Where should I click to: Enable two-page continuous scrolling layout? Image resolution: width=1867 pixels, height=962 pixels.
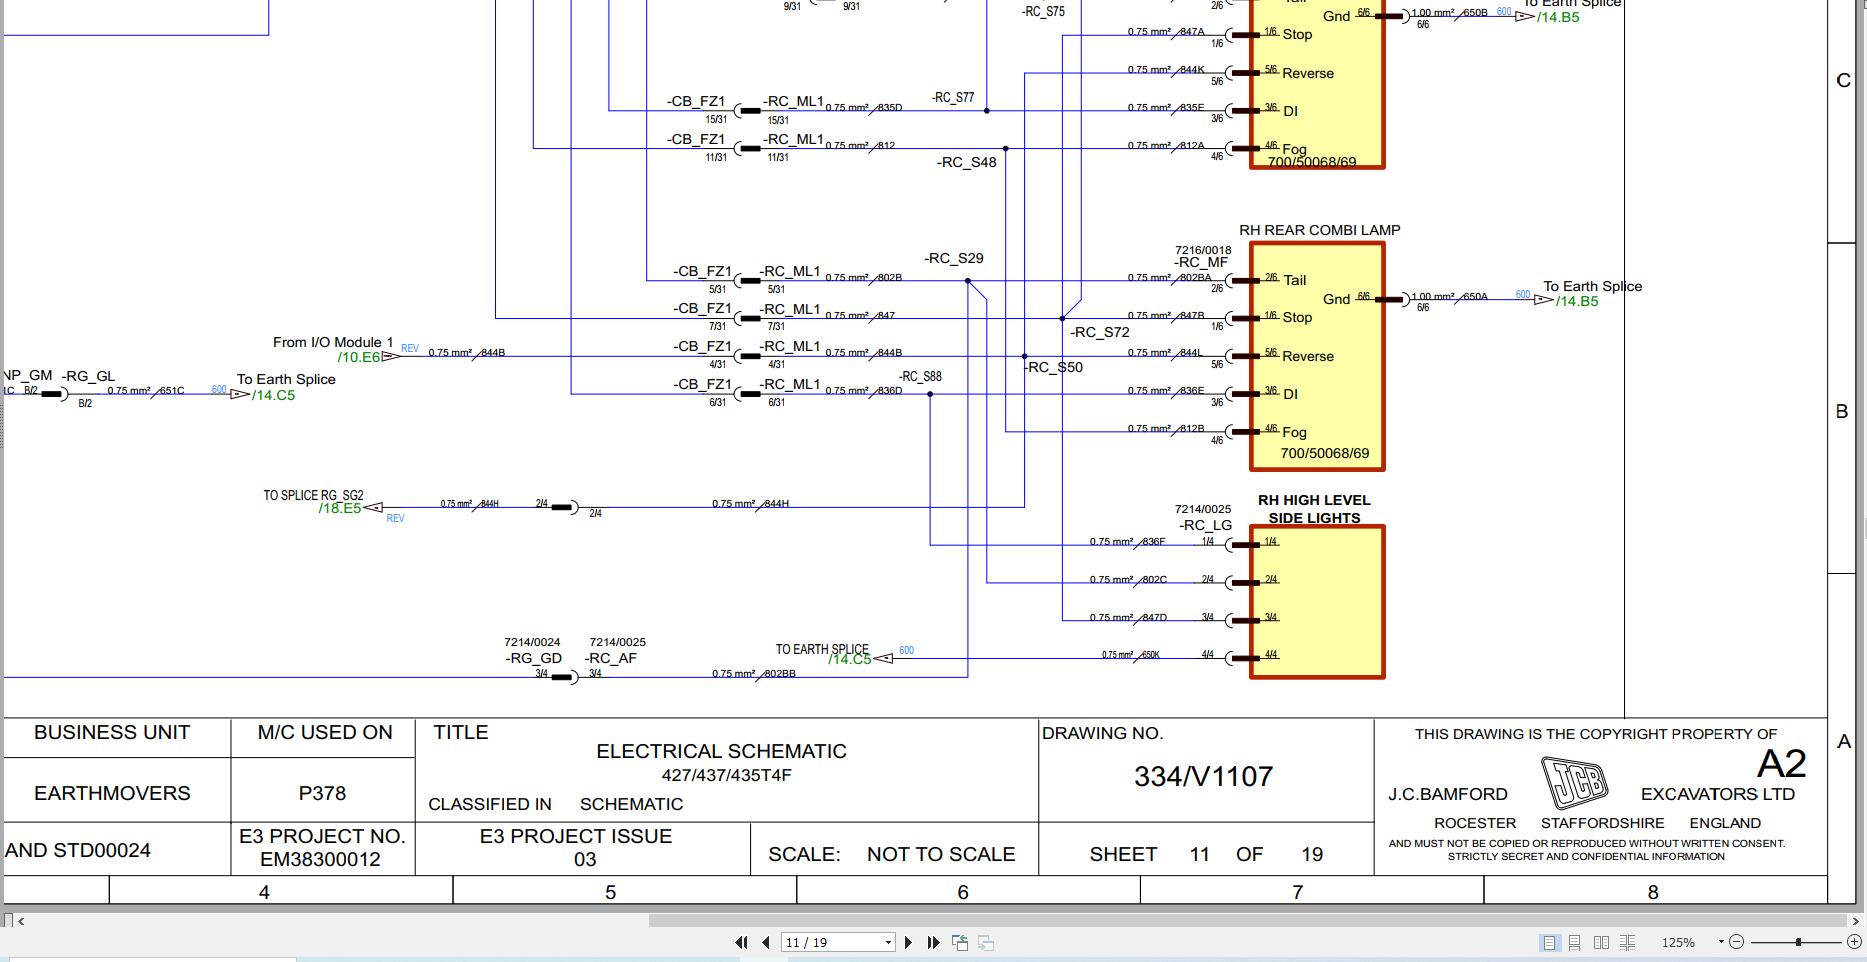pos(1629,941)
